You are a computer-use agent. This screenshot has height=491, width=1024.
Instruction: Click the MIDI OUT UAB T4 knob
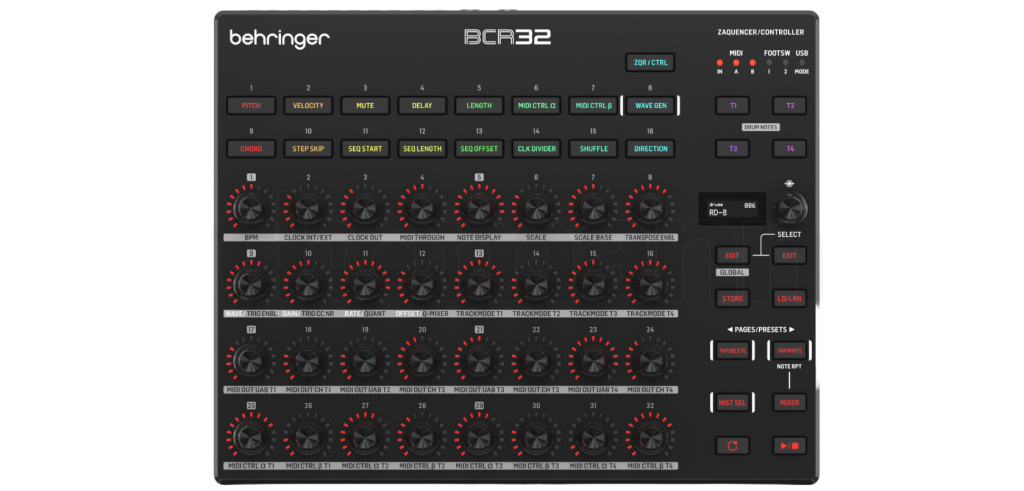click(x=593, y=360)
